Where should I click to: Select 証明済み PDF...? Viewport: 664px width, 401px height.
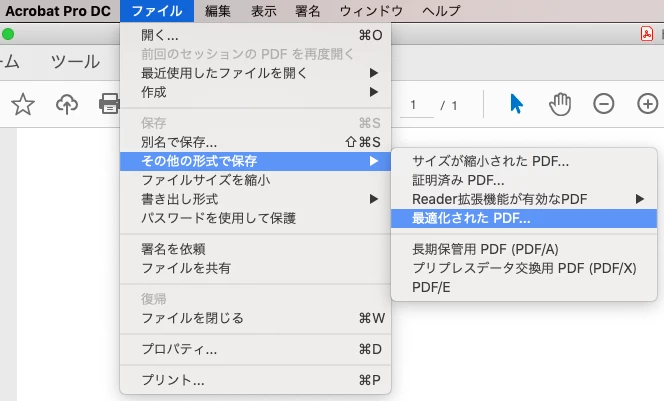coord(524,180)
